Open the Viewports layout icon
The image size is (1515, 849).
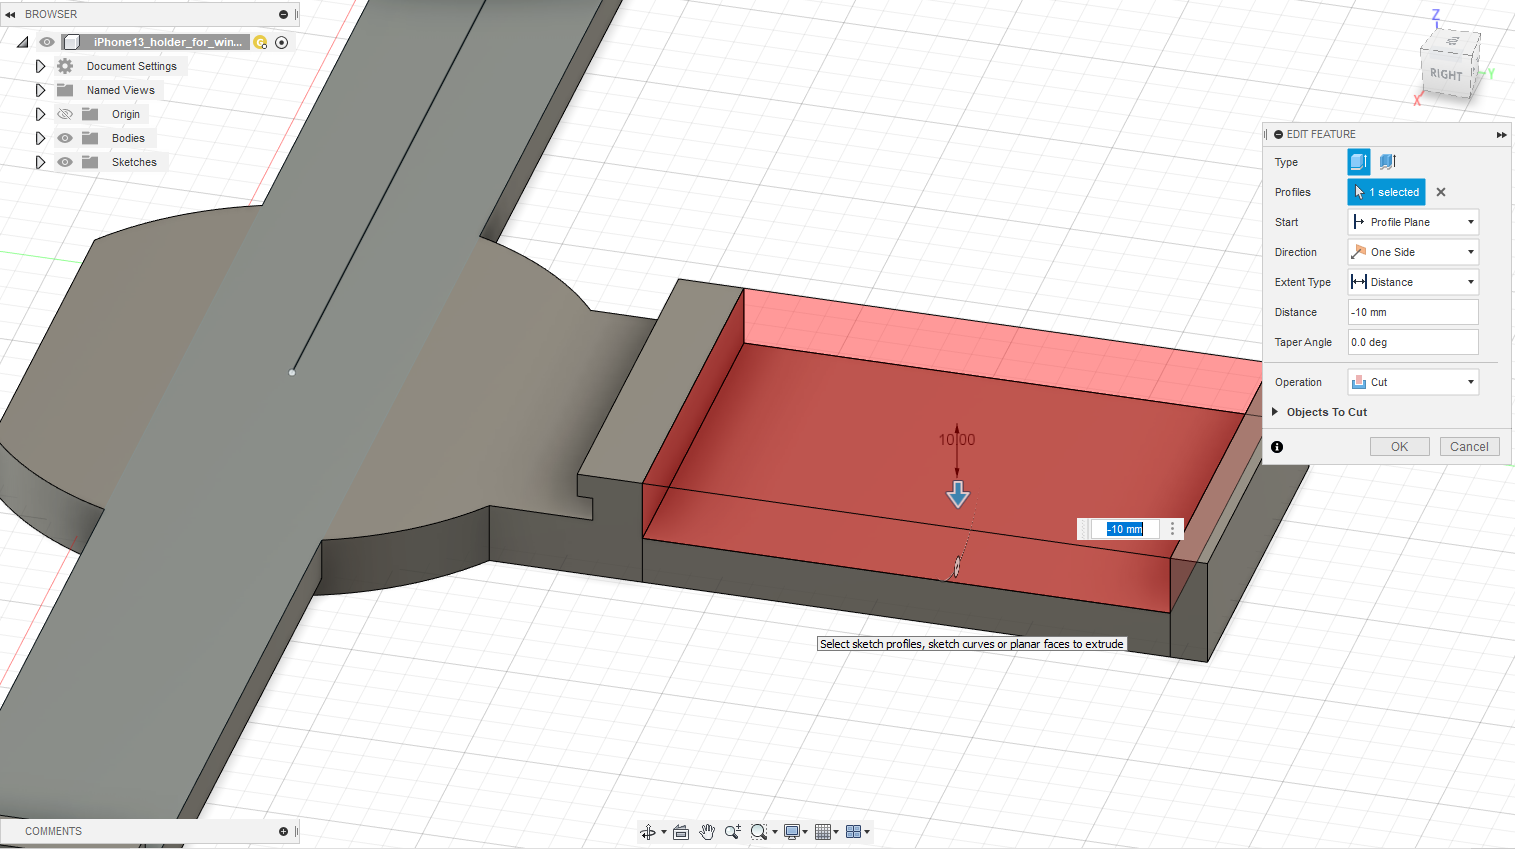click(x=853, y=832)
